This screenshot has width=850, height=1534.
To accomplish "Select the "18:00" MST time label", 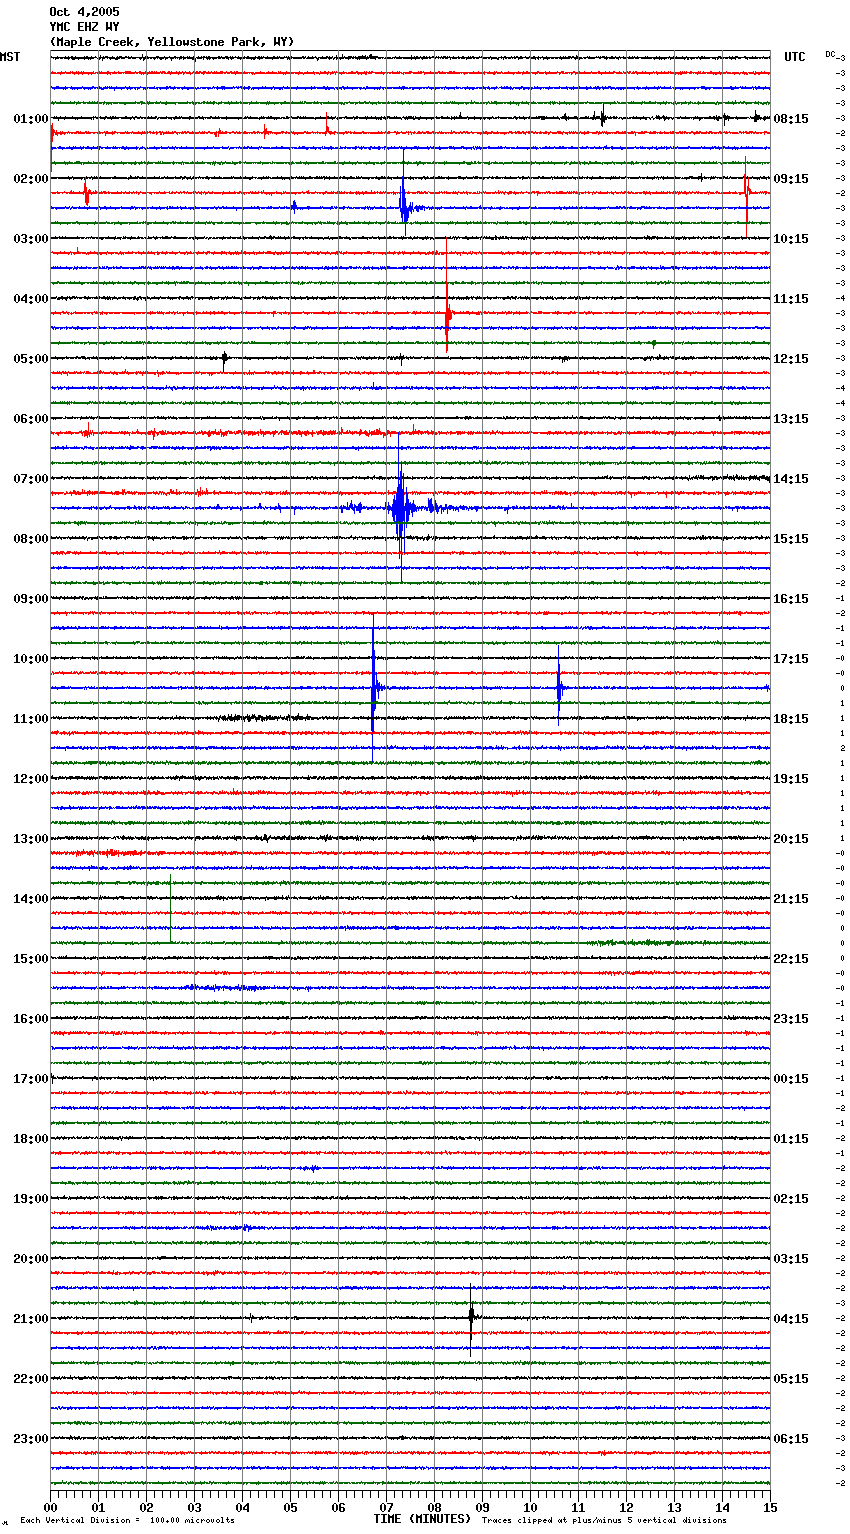I will [x=31, y=1139].
